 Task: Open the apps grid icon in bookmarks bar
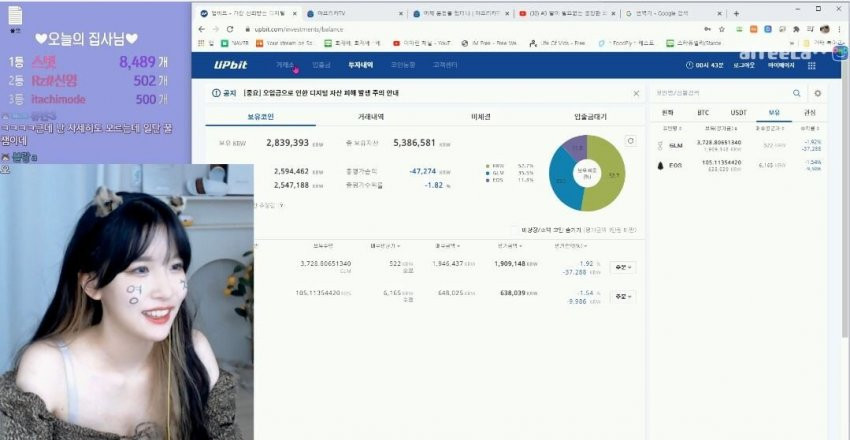(x=202, y=43)
